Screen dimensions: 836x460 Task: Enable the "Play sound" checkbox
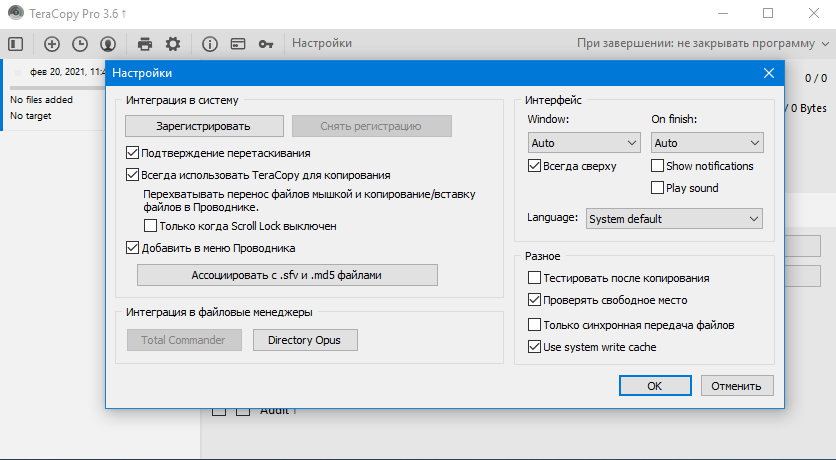point(658,187)
